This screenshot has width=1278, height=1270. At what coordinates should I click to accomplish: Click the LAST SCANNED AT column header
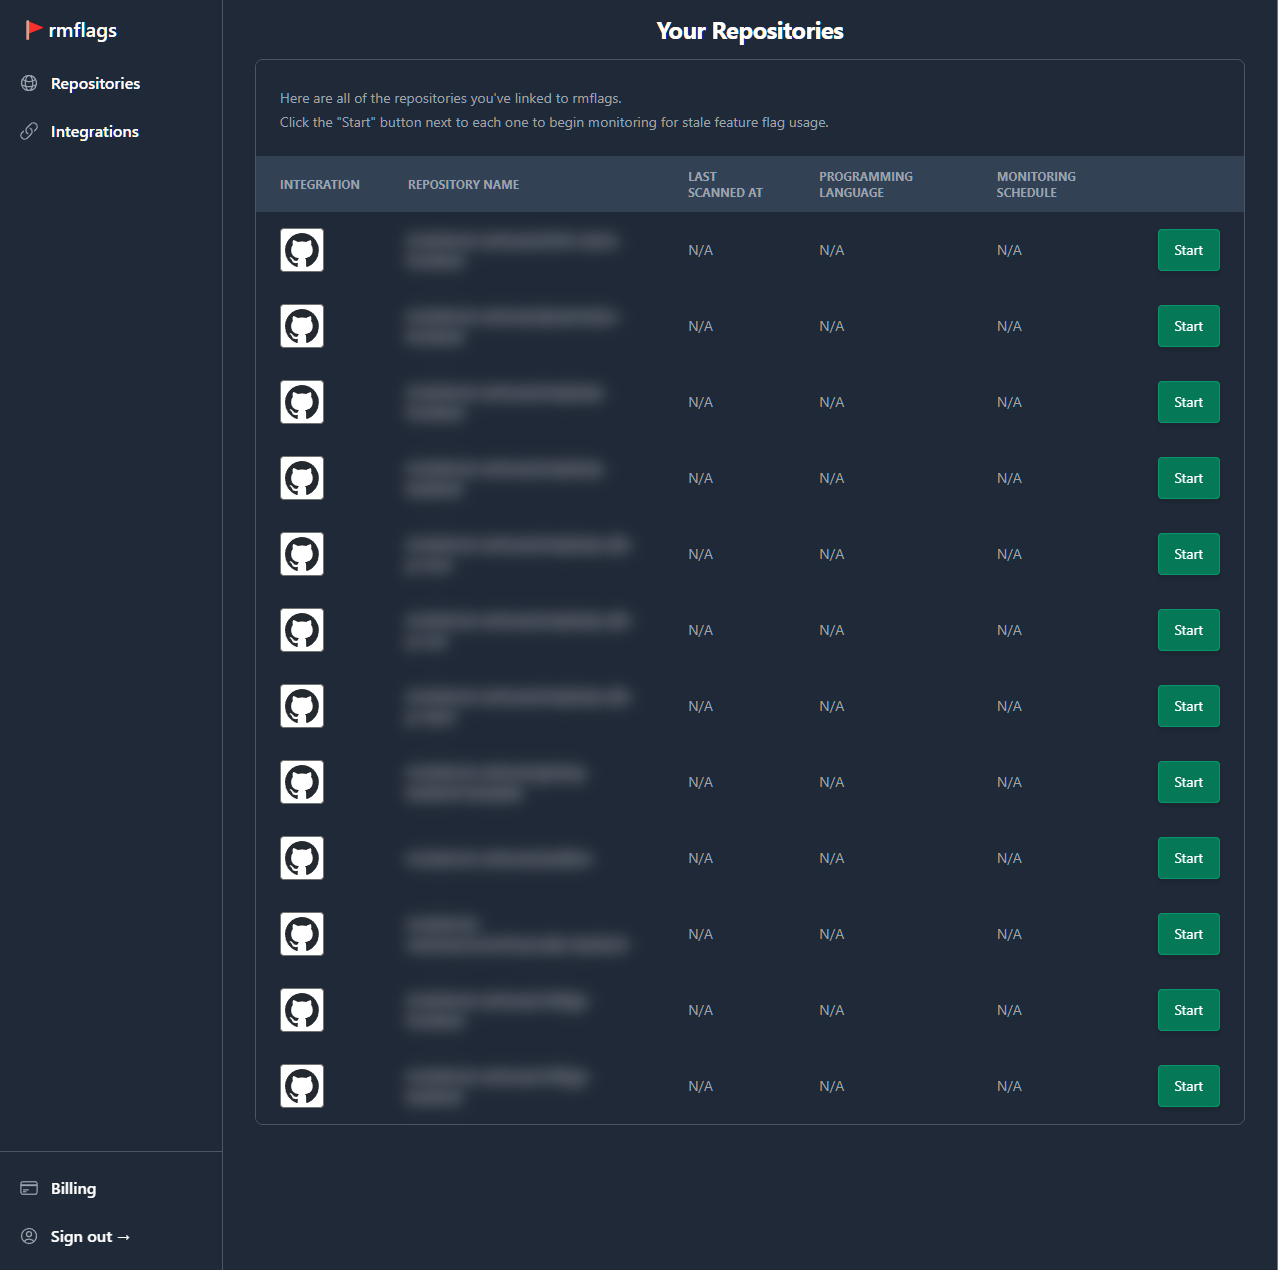pos(725,184)
